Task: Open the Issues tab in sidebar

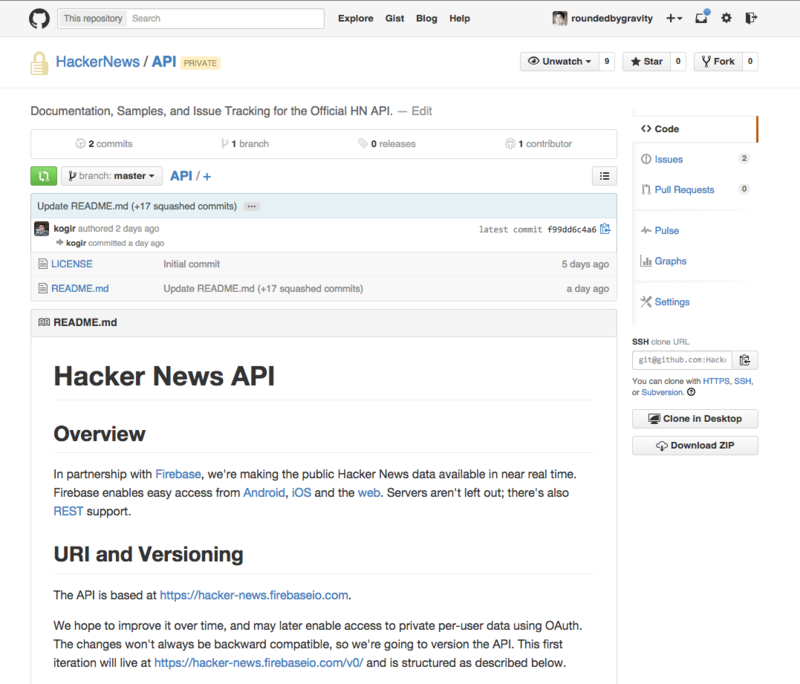Action: tap(668, 159)
